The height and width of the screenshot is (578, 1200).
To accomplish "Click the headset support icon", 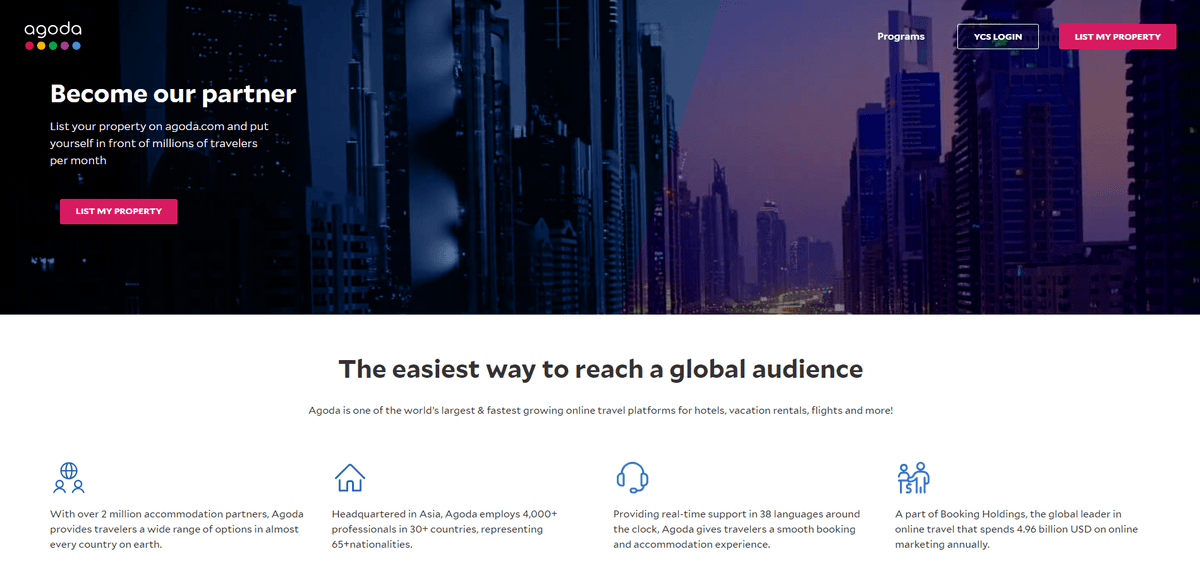I will point(632,477).
